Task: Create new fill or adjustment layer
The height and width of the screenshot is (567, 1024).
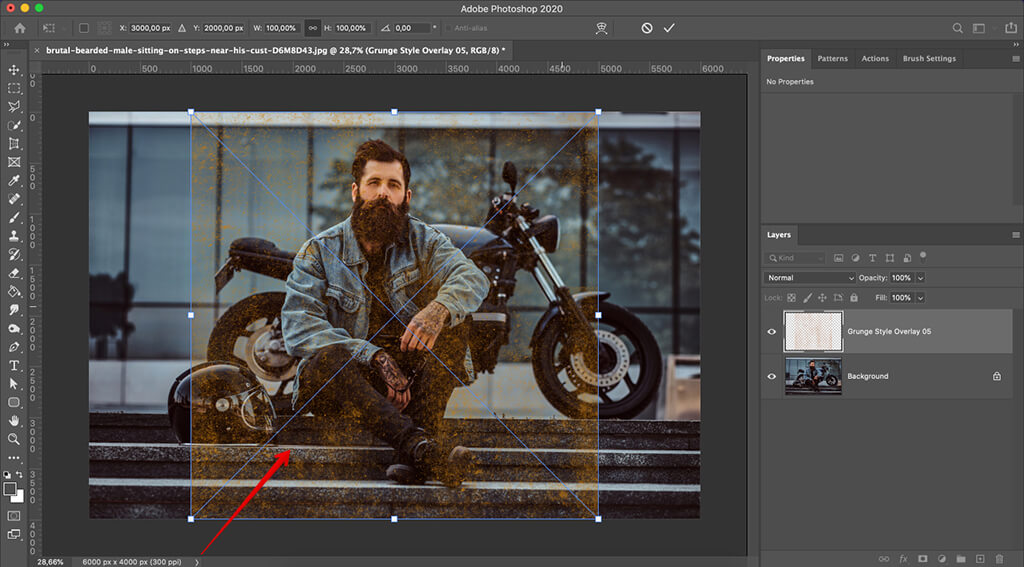Action: [x=942, y=559]
